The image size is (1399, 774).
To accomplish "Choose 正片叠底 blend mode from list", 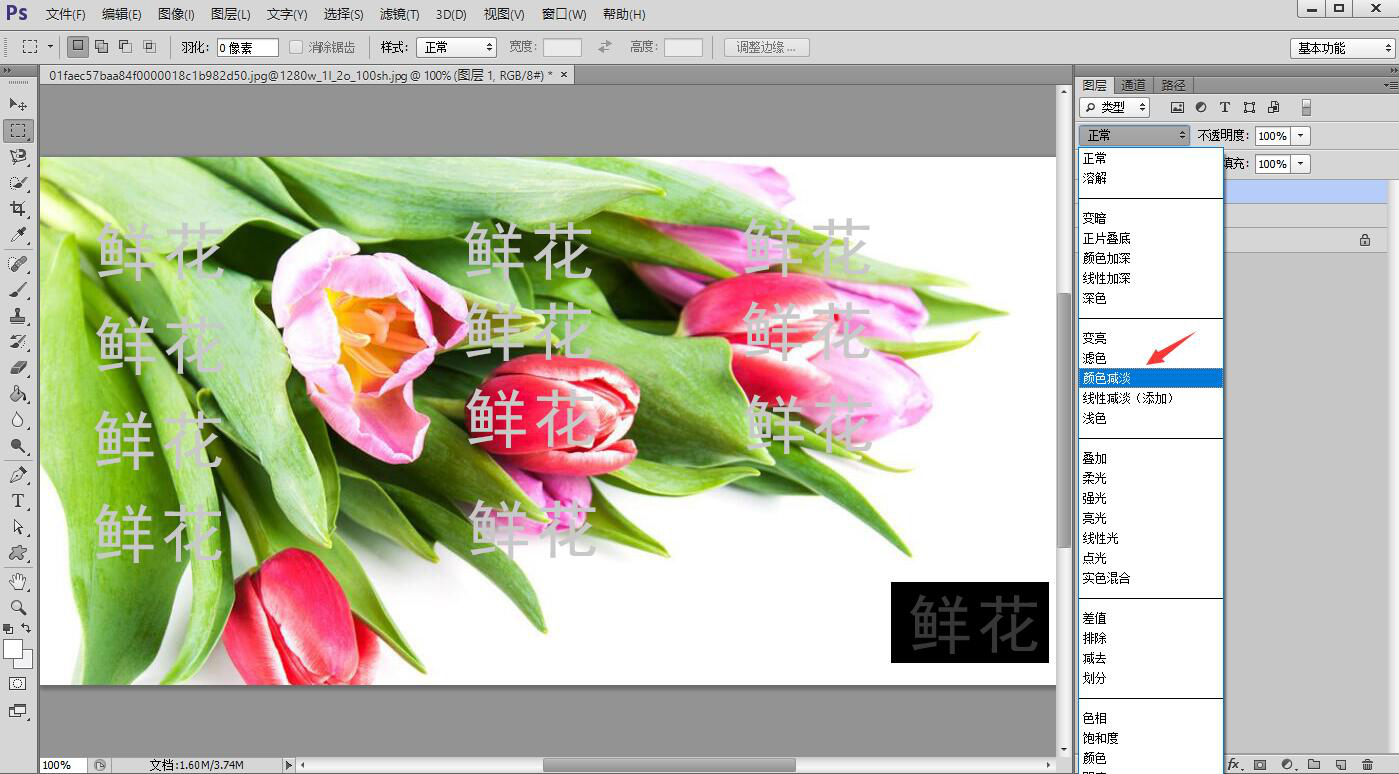I will pyautogui.click(x=1106, y=238).
